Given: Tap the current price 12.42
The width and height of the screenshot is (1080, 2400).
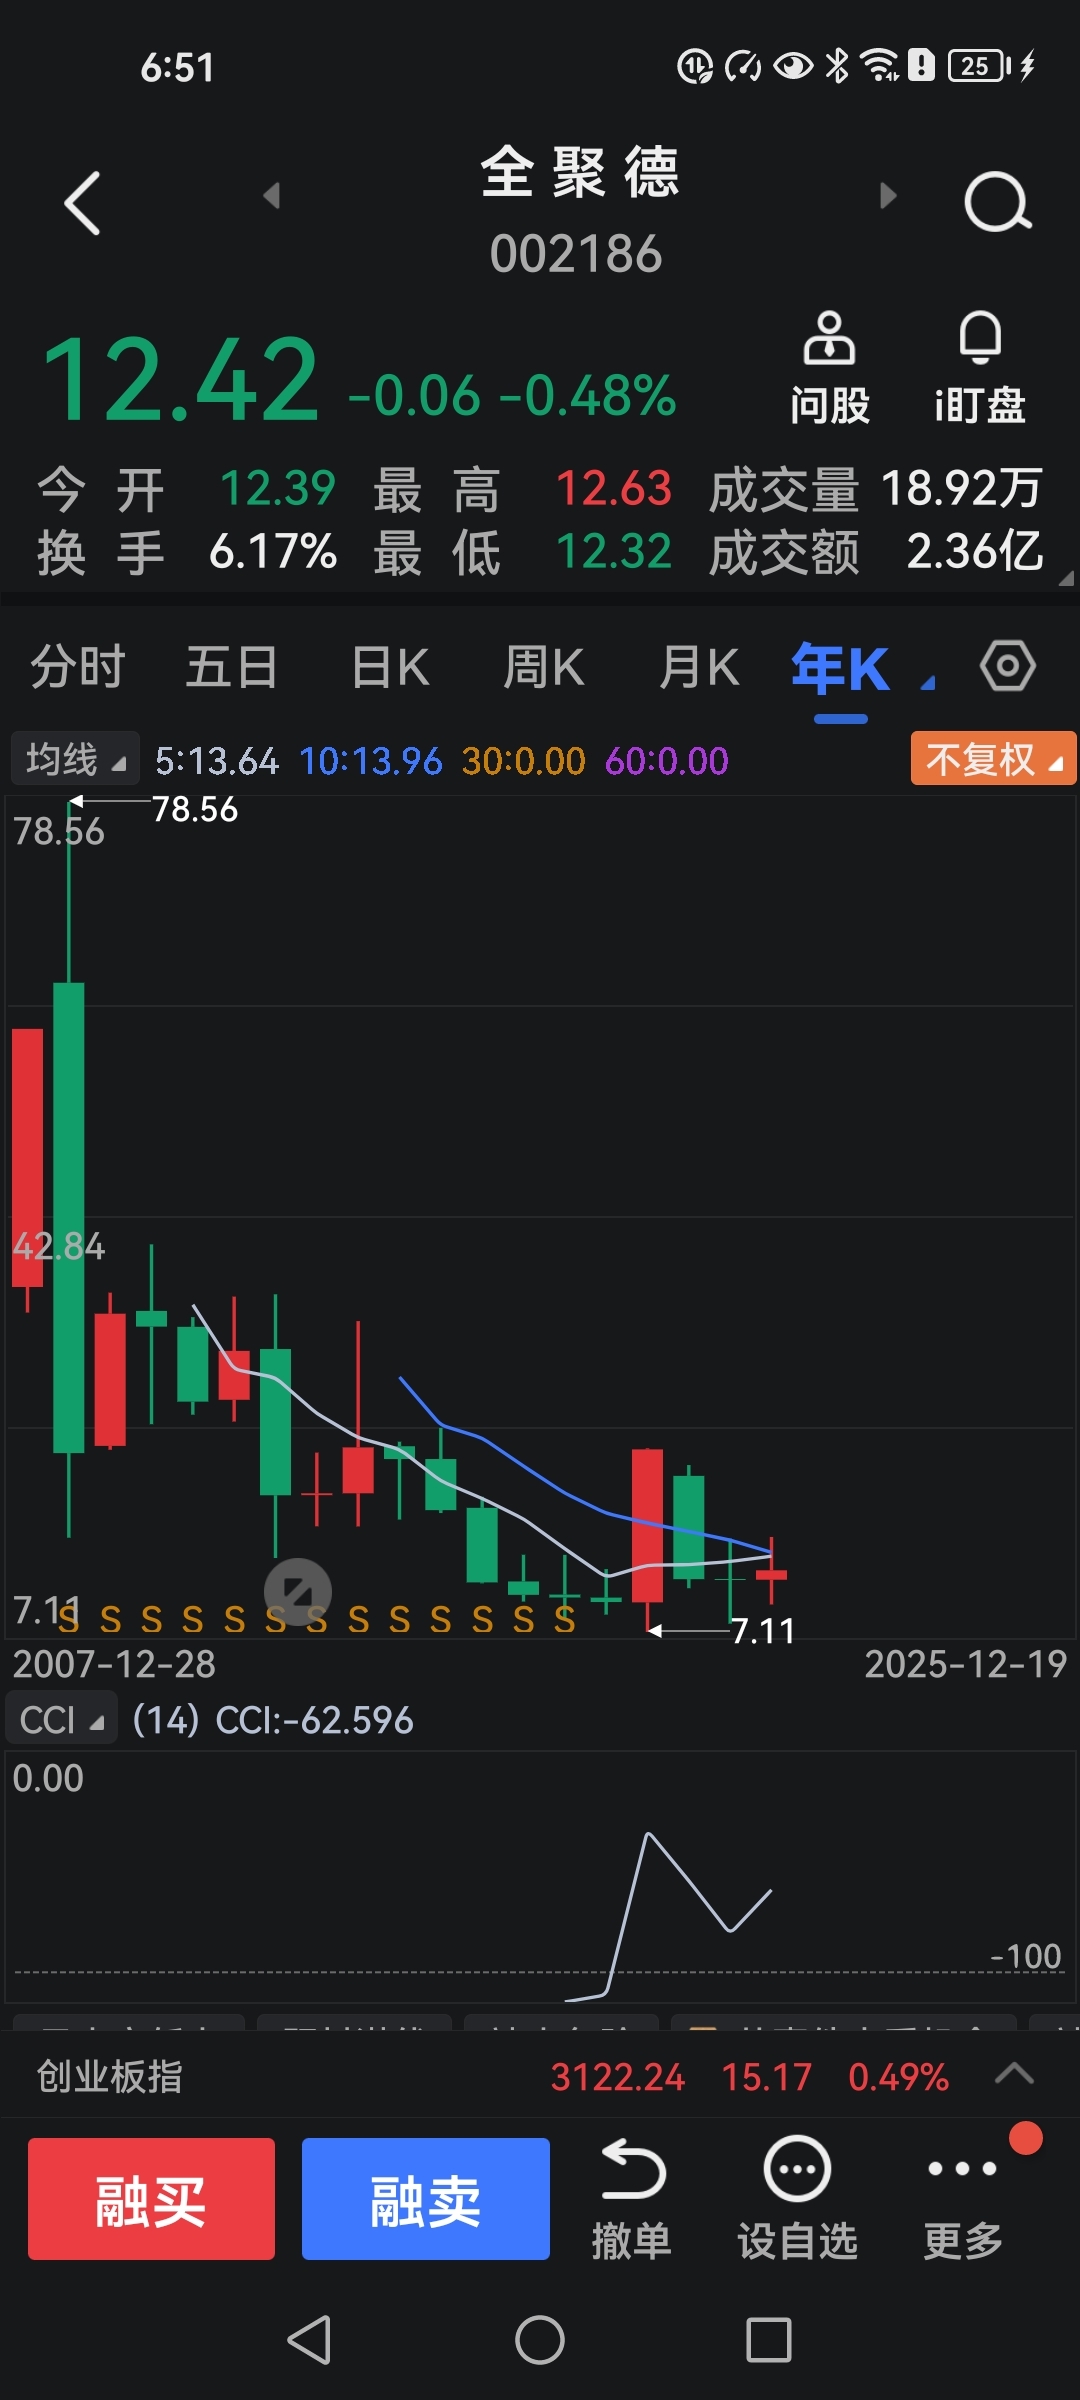Looking at the screenshot, I should click(x=180, y=380).
